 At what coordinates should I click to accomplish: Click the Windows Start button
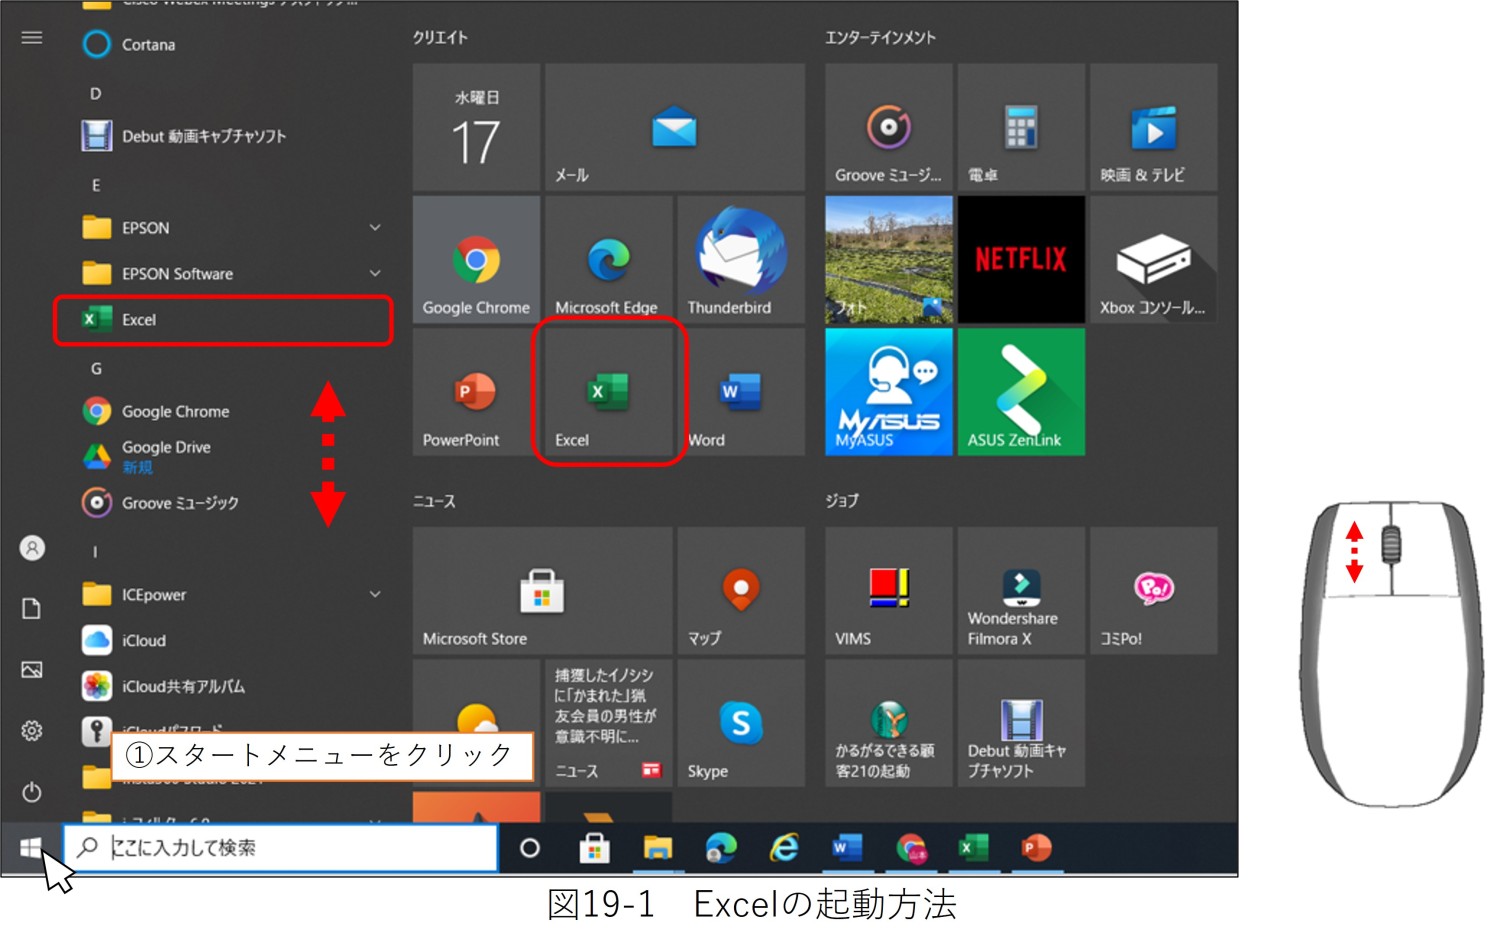pos(31,849)
